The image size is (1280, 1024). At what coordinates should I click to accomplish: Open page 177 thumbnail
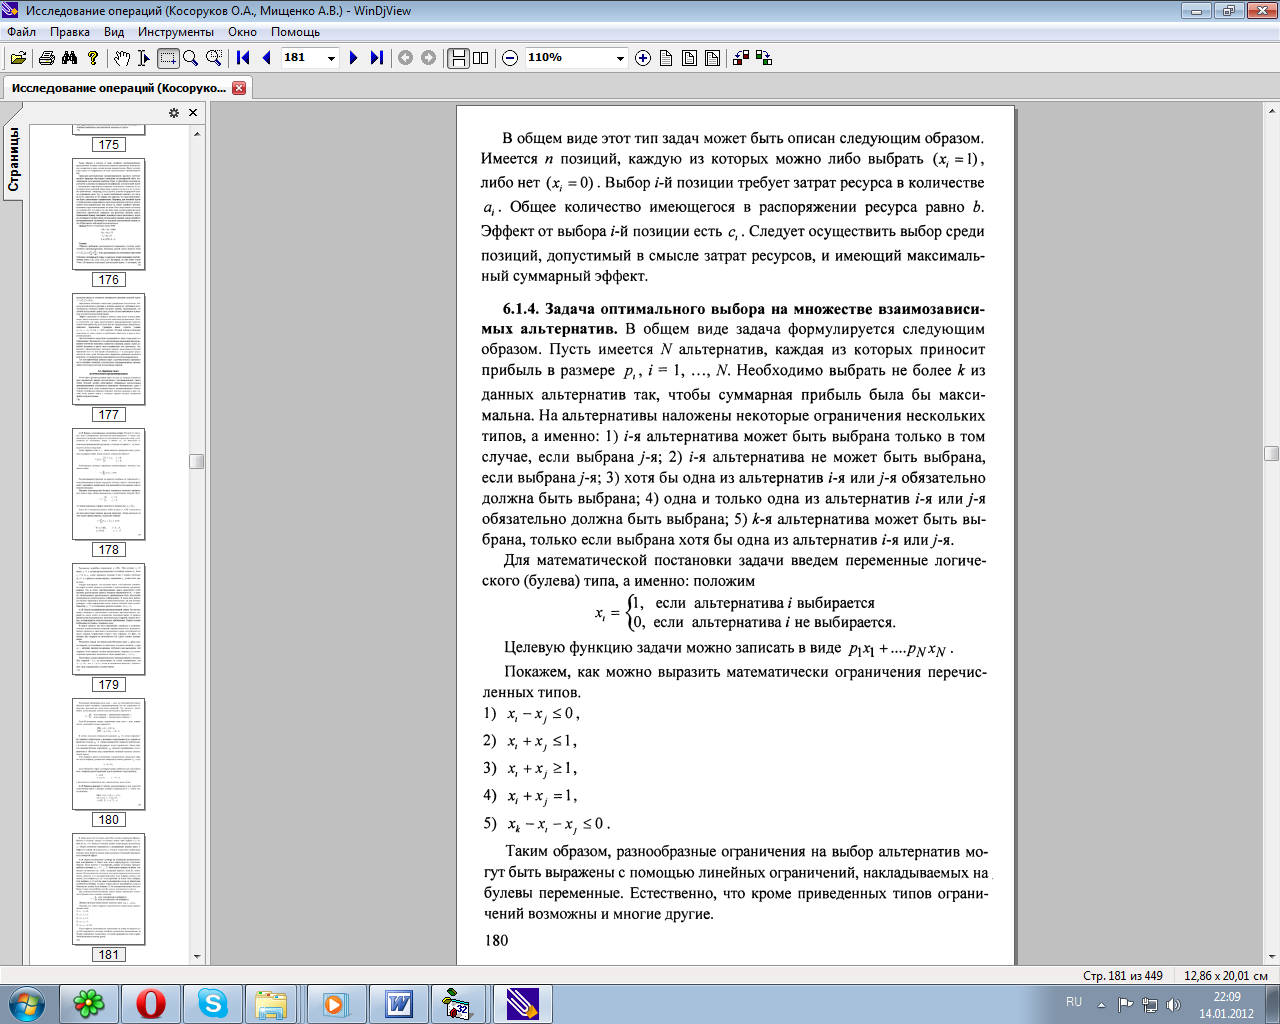[109, 349]
